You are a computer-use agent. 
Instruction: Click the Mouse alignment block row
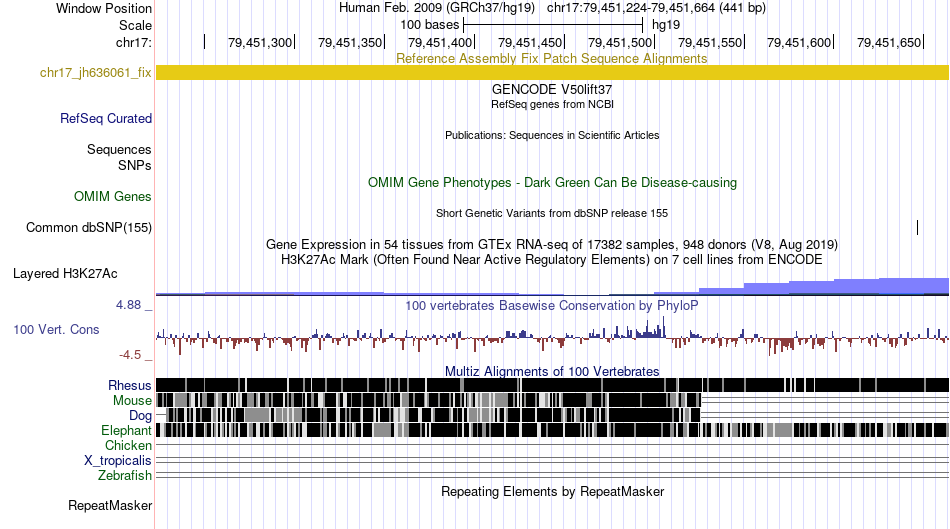click(552, 400)
